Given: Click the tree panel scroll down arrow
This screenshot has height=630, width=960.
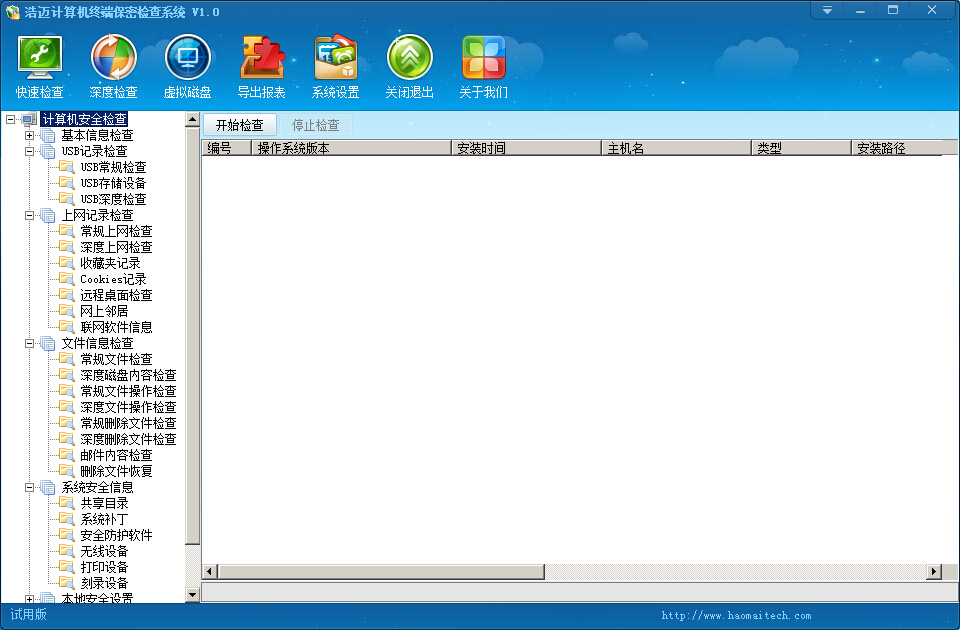Looking at the screenshot, I should [x=192, y=594].
